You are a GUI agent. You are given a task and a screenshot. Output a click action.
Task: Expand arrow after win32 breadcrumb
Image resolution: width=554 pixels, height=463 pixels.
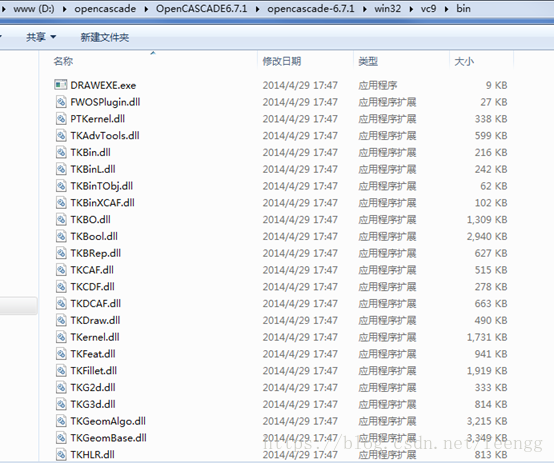pyautogui.click(x=411, y=9)
